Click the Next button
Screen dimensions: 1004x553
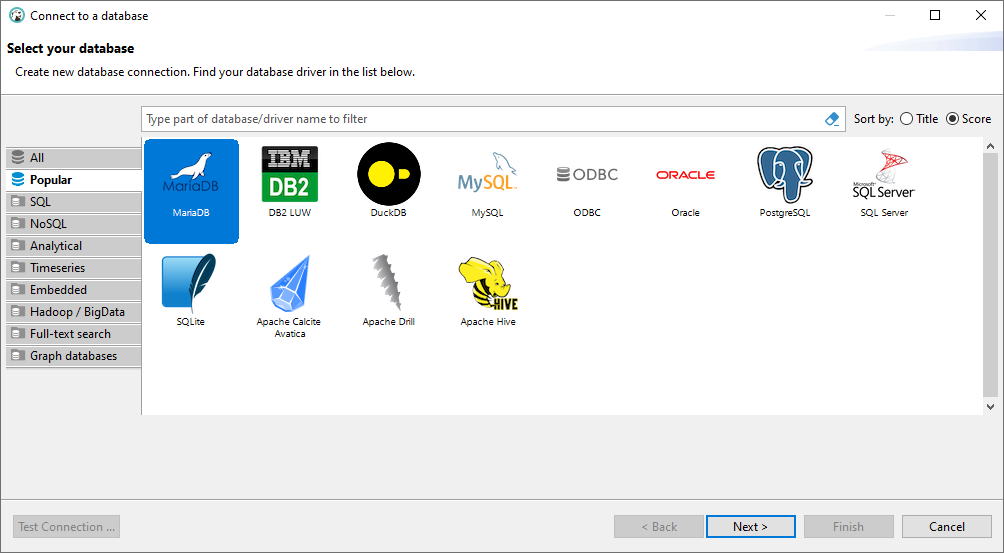point(750,527)
